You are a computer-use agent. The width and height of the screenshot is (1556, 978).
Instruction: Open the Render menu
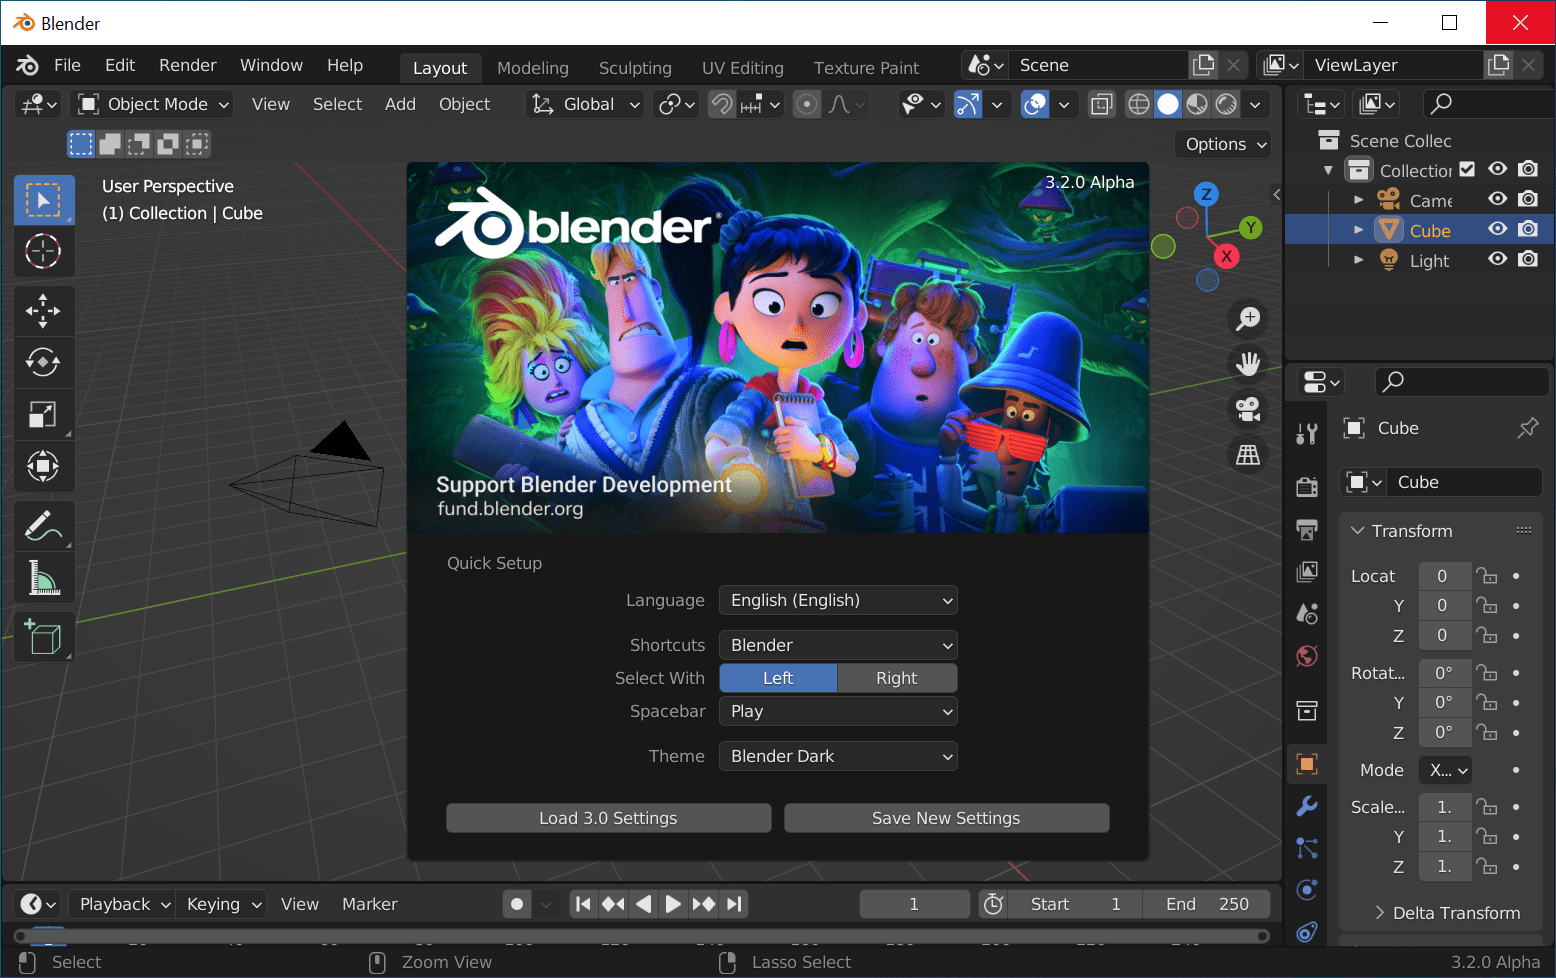[x=188, y=65]
